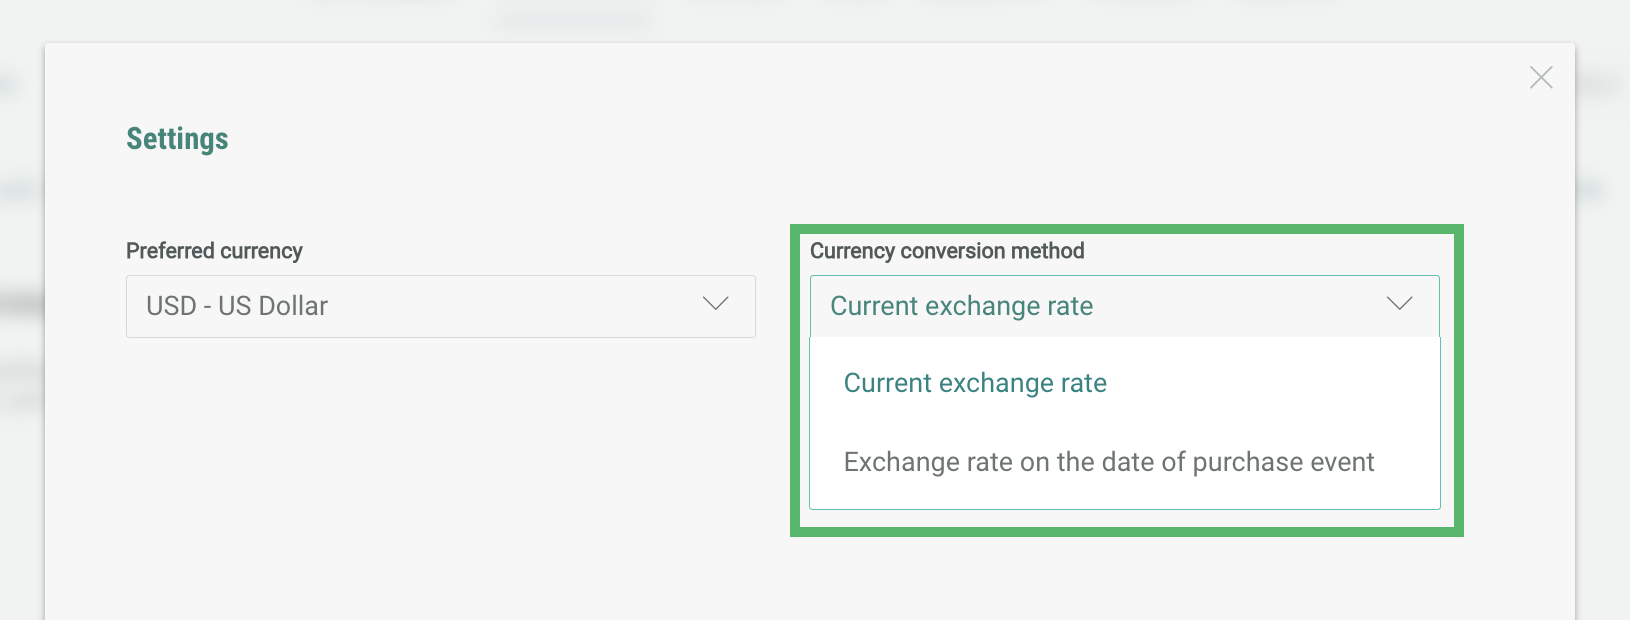The image size is (1630, 620).
Task: Close the Settings dialog with the X
Action: [x=1541, y=78]
